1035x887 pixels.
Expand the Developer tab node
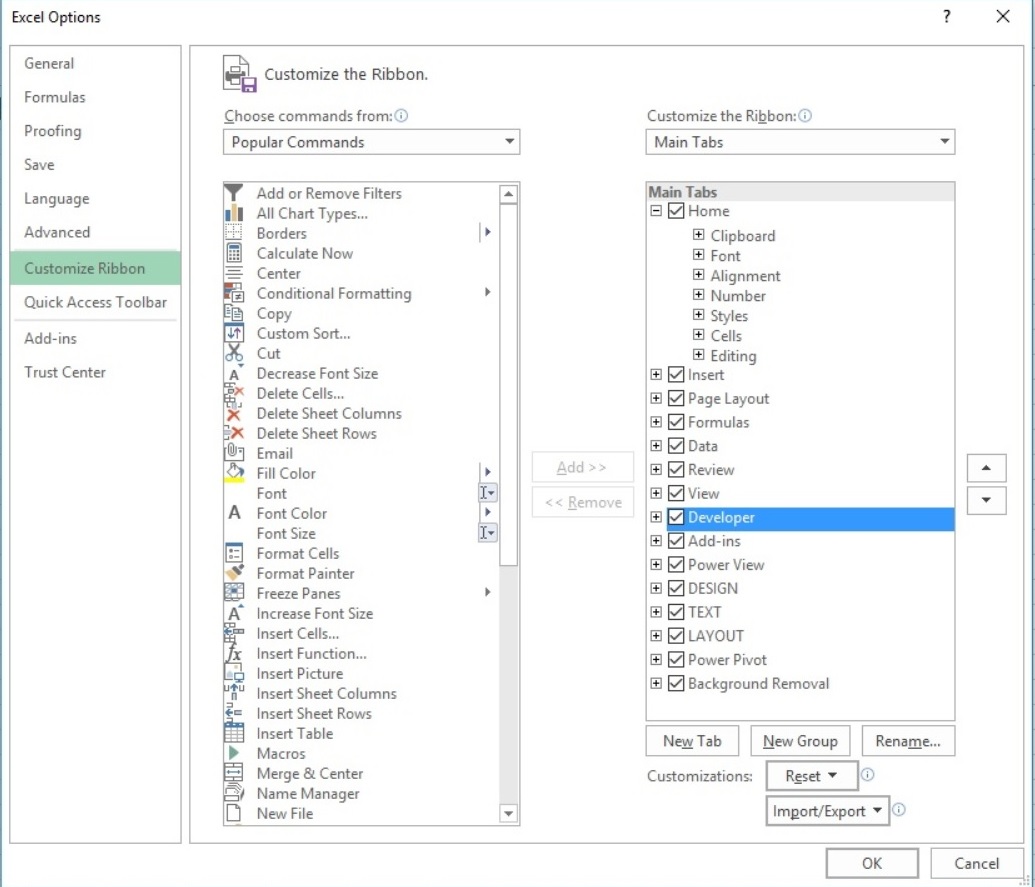pyautogui.click(x=655, y=517)
